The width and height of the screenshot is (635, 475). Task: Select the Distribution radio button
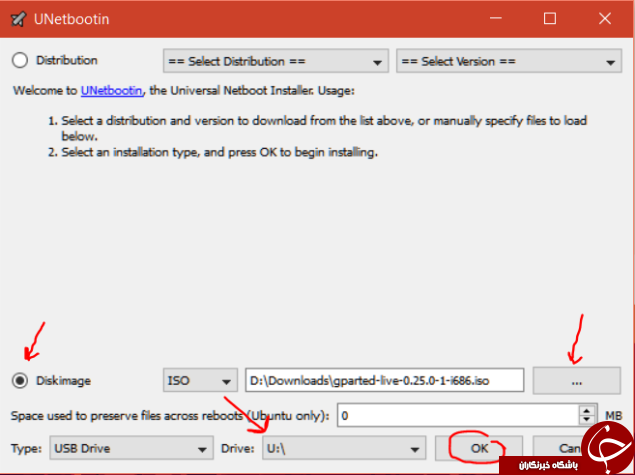[20, 60]
